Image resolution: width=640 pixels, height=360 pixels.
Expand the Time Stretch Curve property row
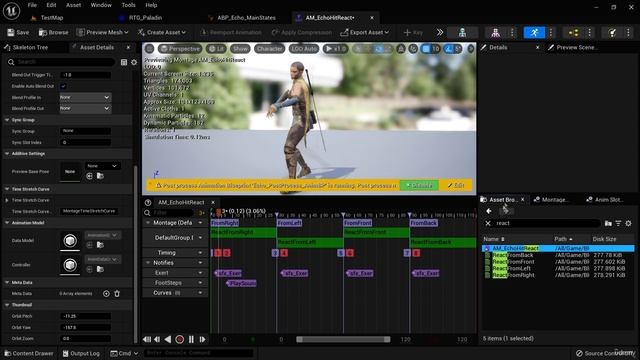7,200
